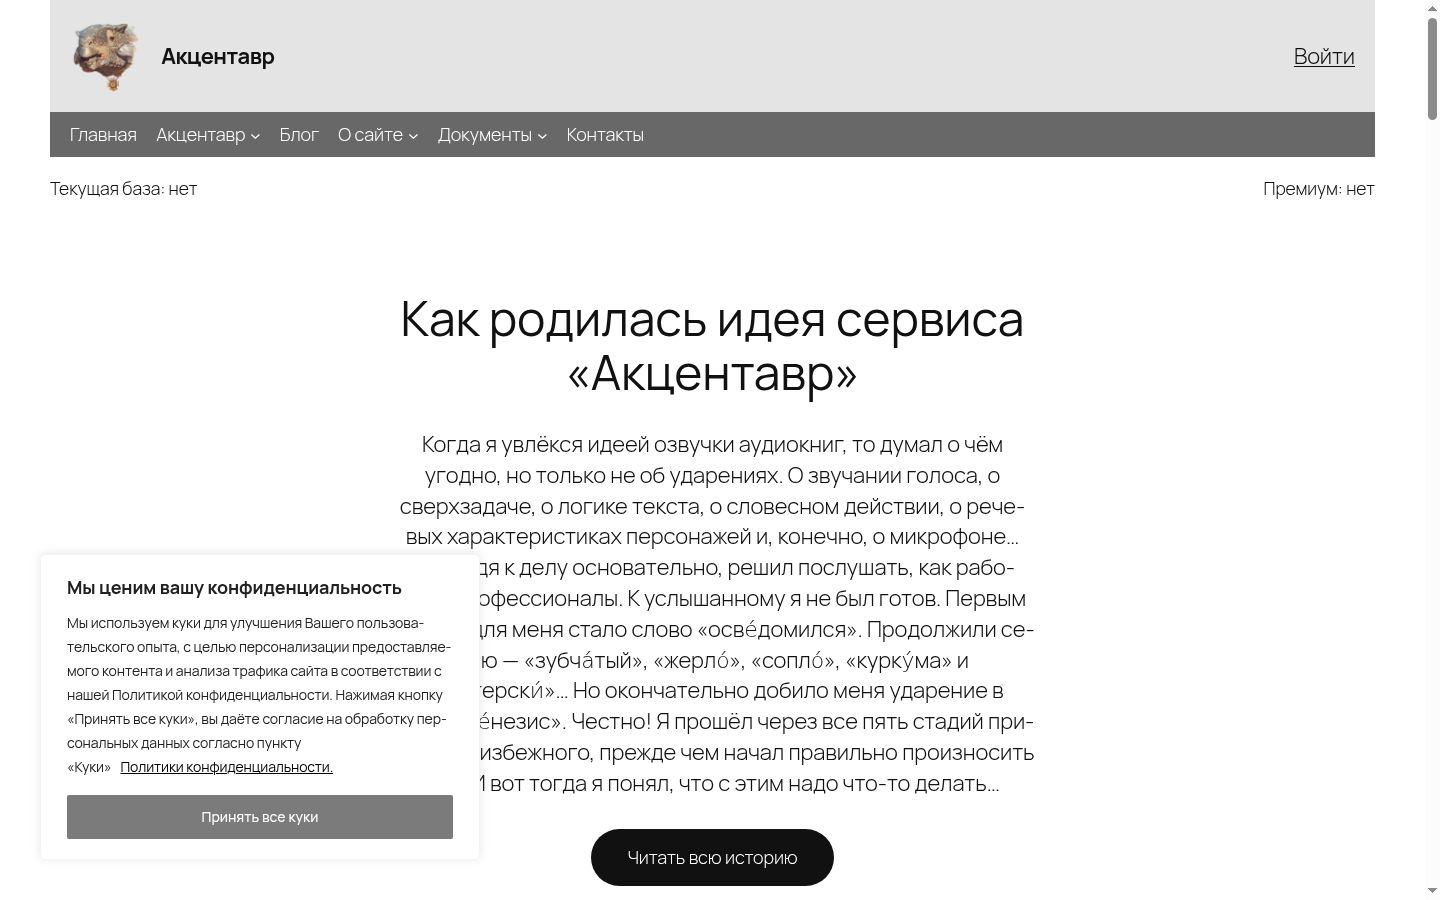Go to Главная menu item
1440x900 pixels.
click(103, 135)
